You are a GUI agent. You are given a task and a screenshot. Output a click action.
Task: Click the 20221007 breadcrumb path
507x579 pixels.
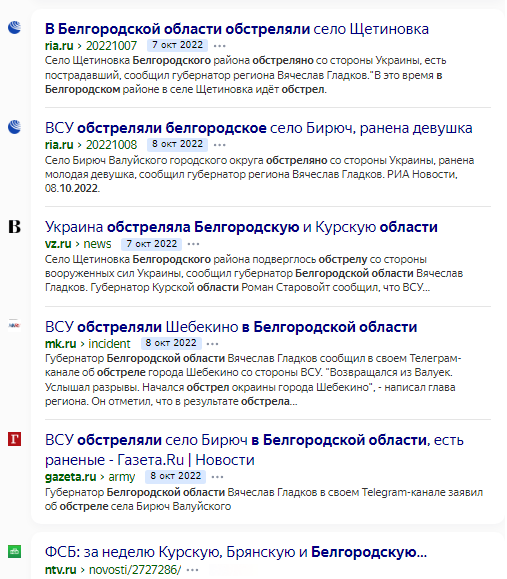tap(111, 46)
